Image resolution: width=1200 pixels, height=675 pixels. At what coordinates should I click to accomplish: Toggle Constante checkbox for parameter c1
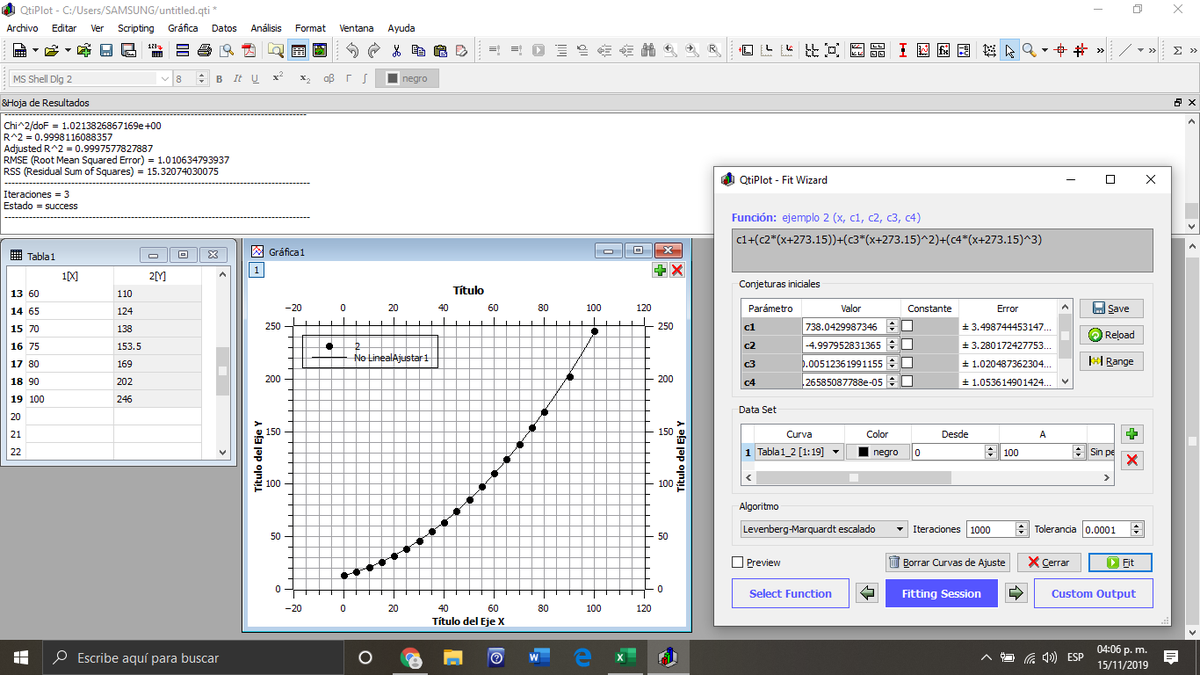tap(907, 326)
